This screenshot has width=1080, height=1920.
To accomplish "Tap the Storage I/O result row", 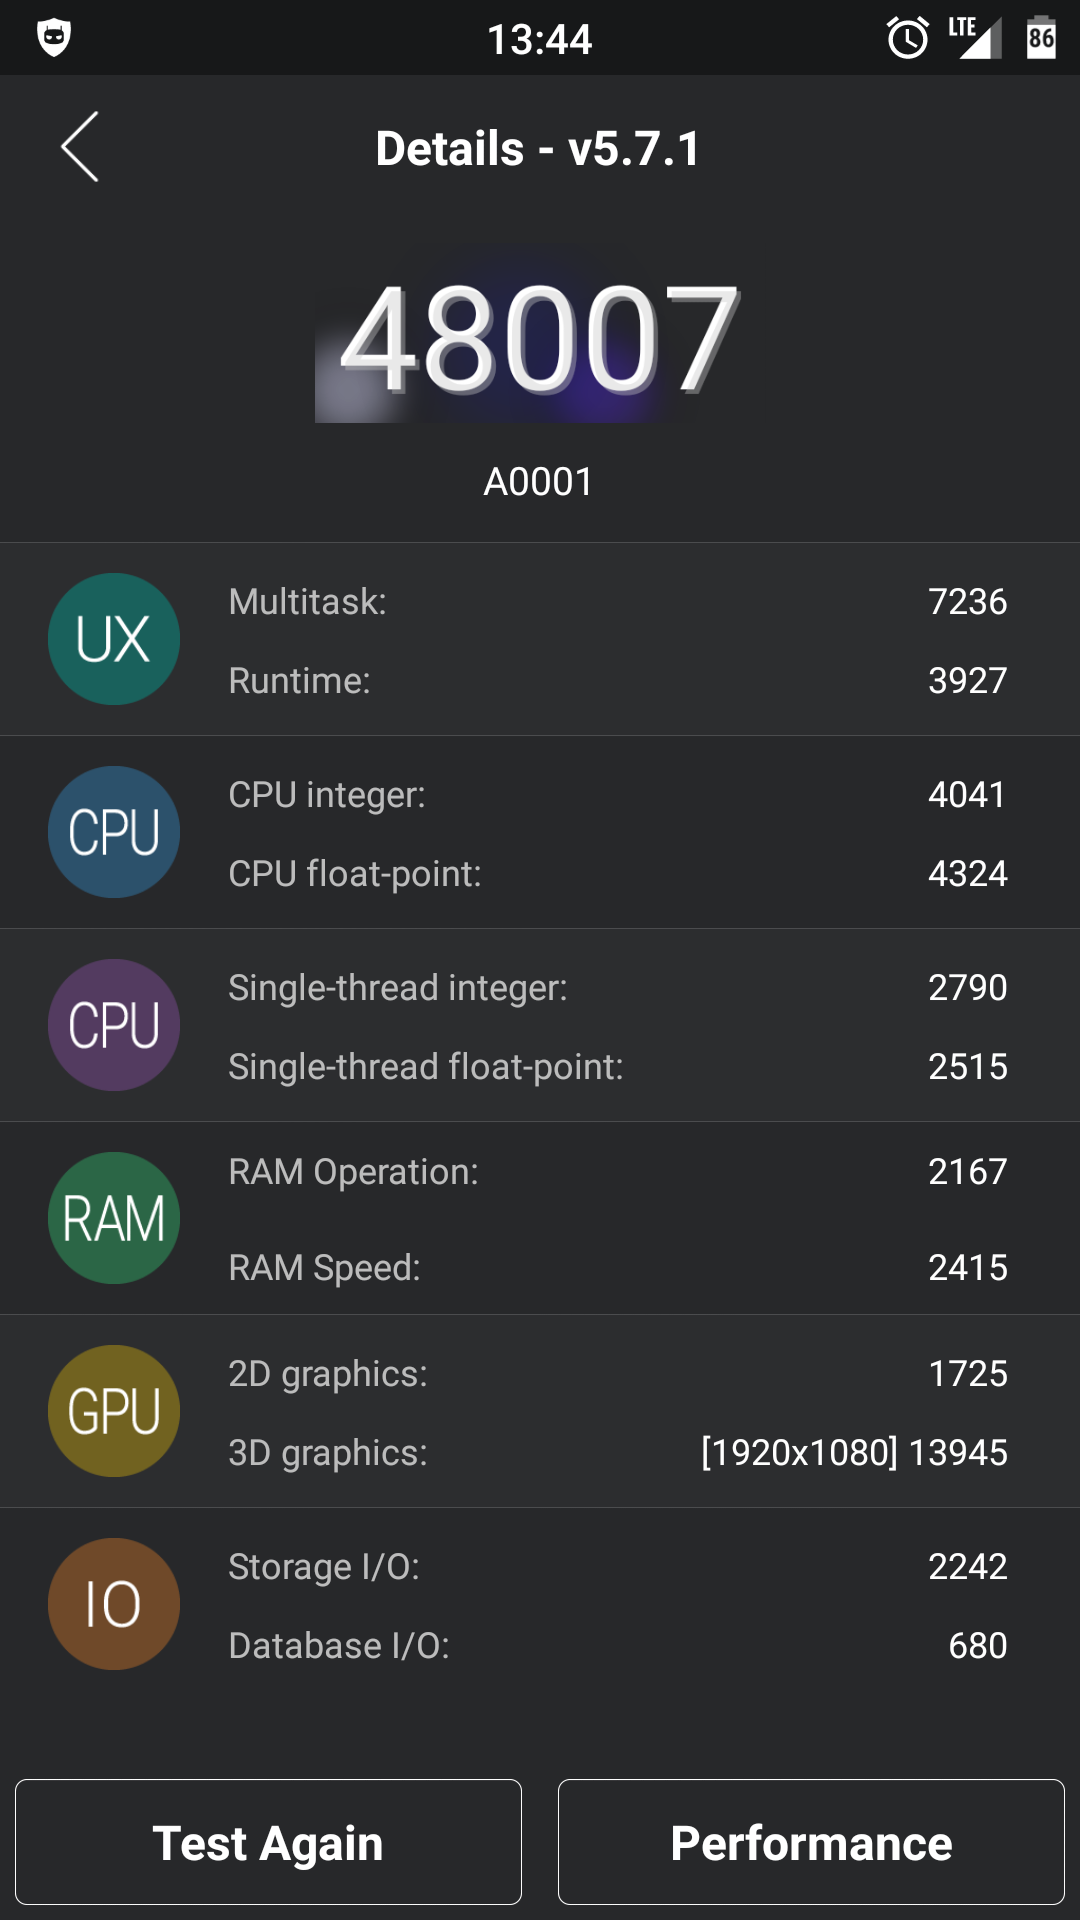I will coord(617,1567).
